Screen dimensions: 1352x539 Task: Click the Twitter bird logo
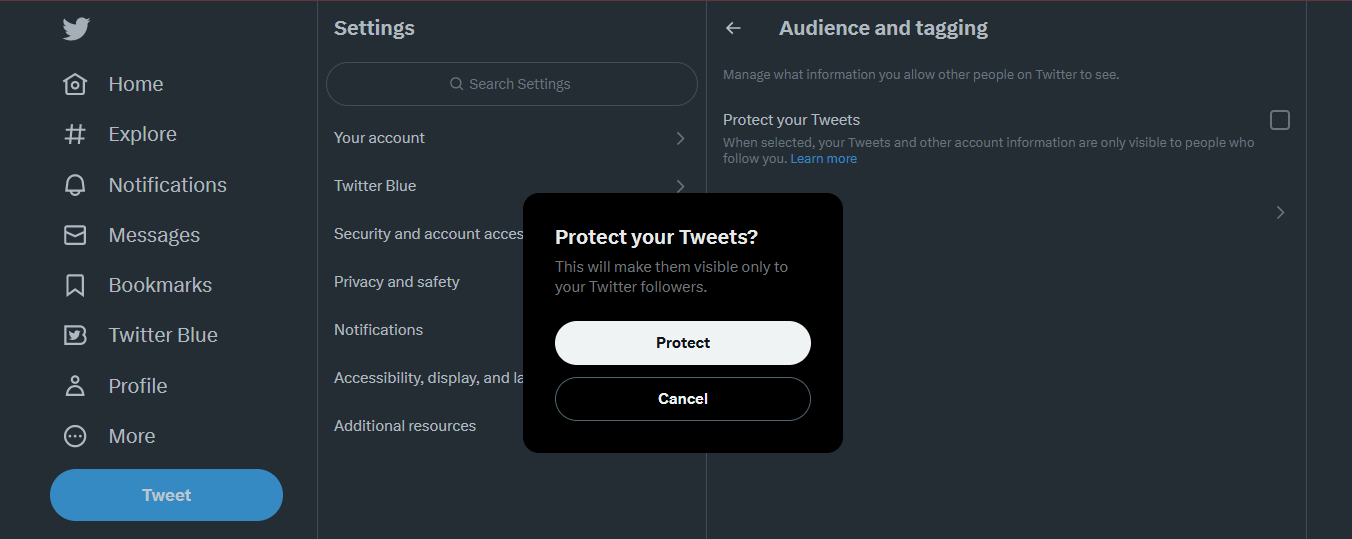point(76,29)
